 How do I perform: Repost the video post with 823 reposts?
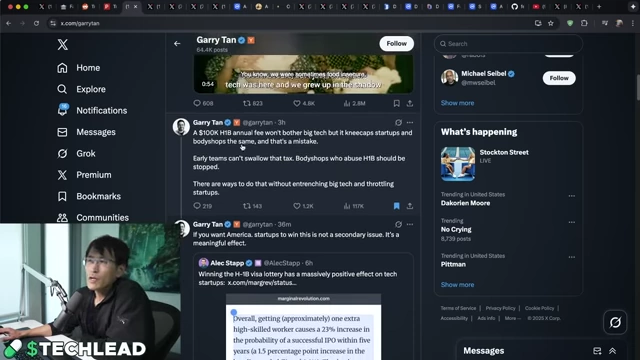tap(253, 103)
